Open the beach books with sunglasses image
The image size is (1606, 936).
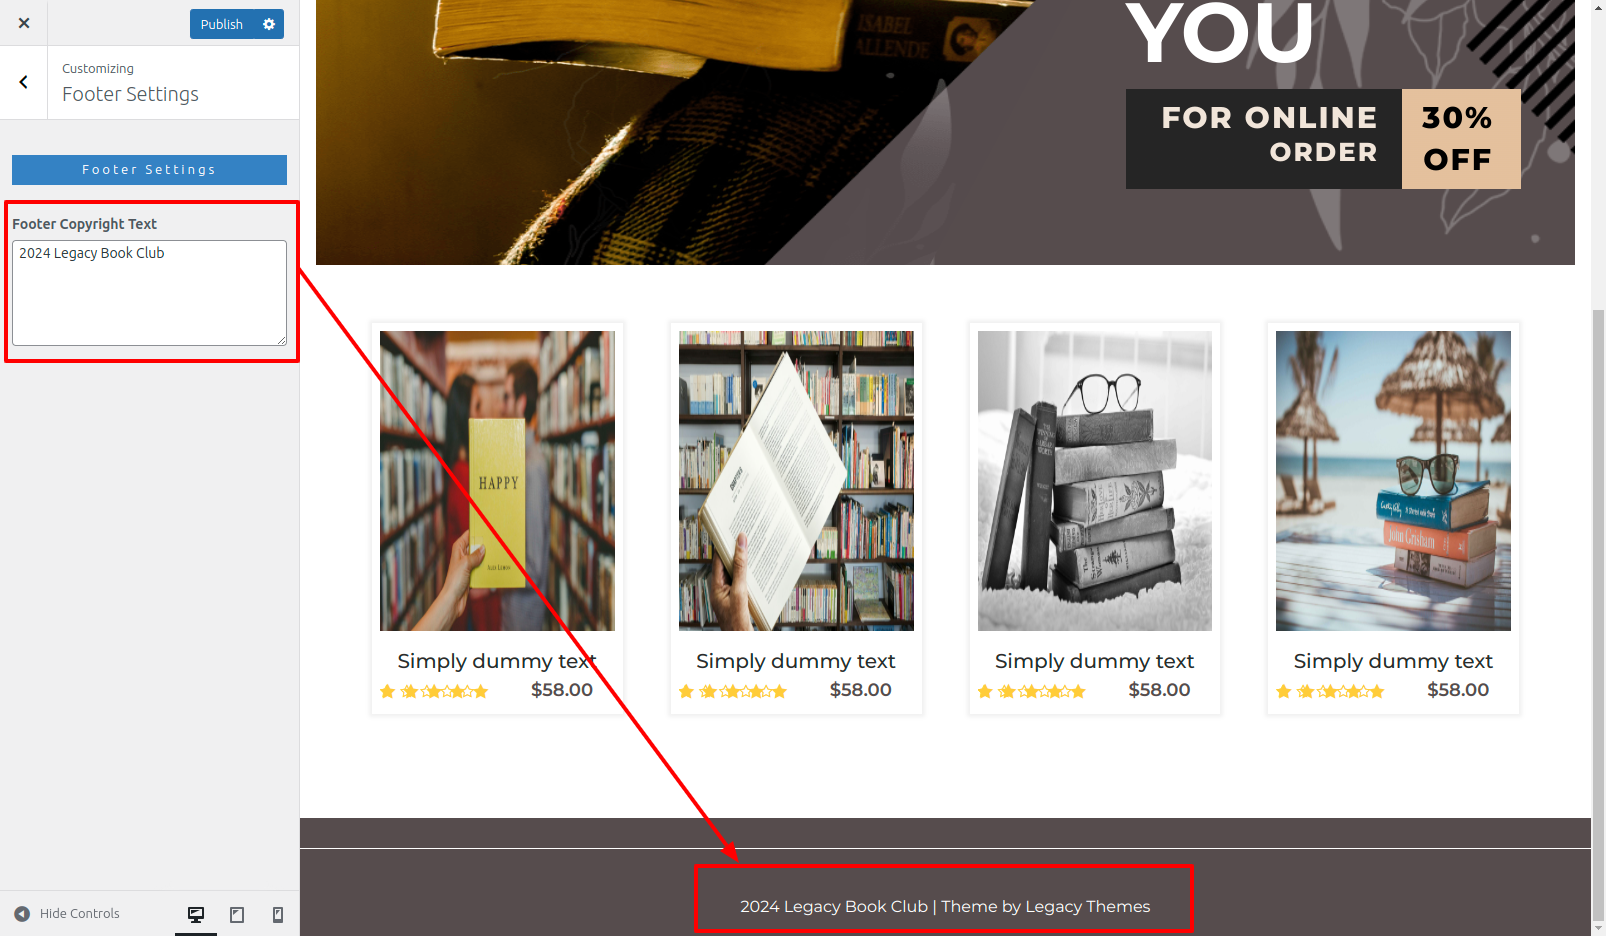click(x=1393, y=481)
